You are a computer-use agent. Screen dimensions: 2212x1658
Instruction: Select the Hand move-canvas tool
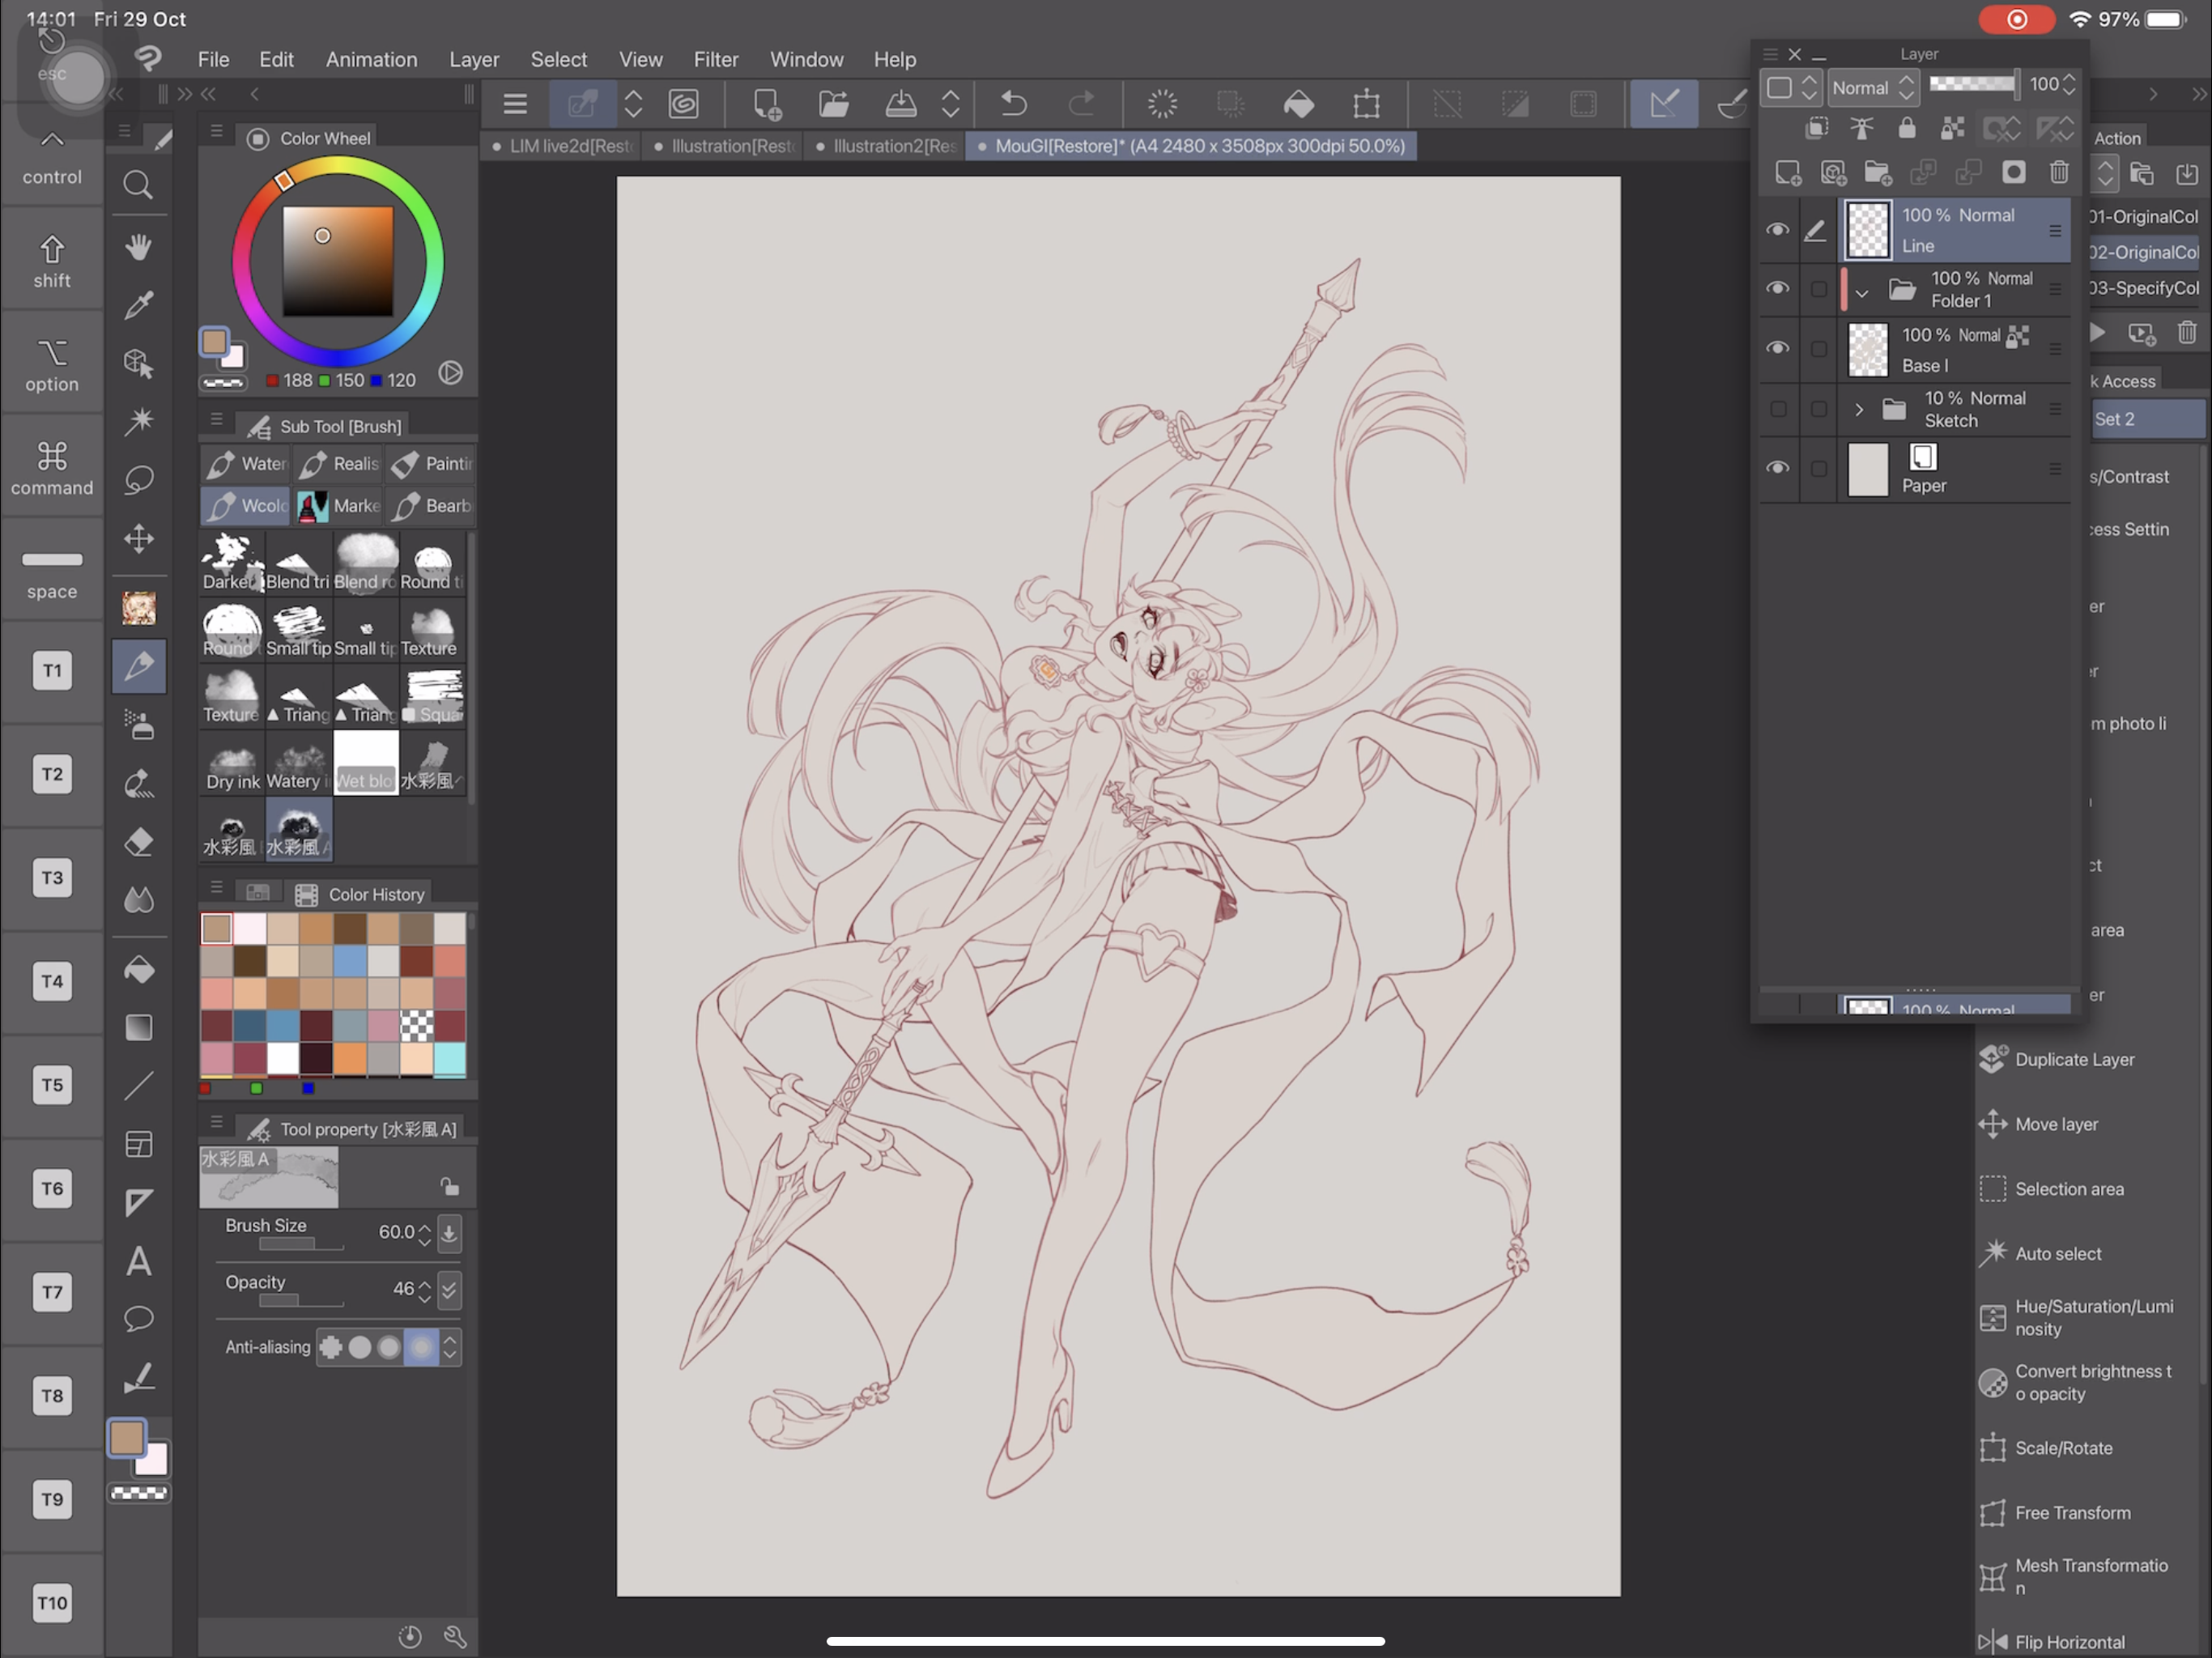pos(138,246)
